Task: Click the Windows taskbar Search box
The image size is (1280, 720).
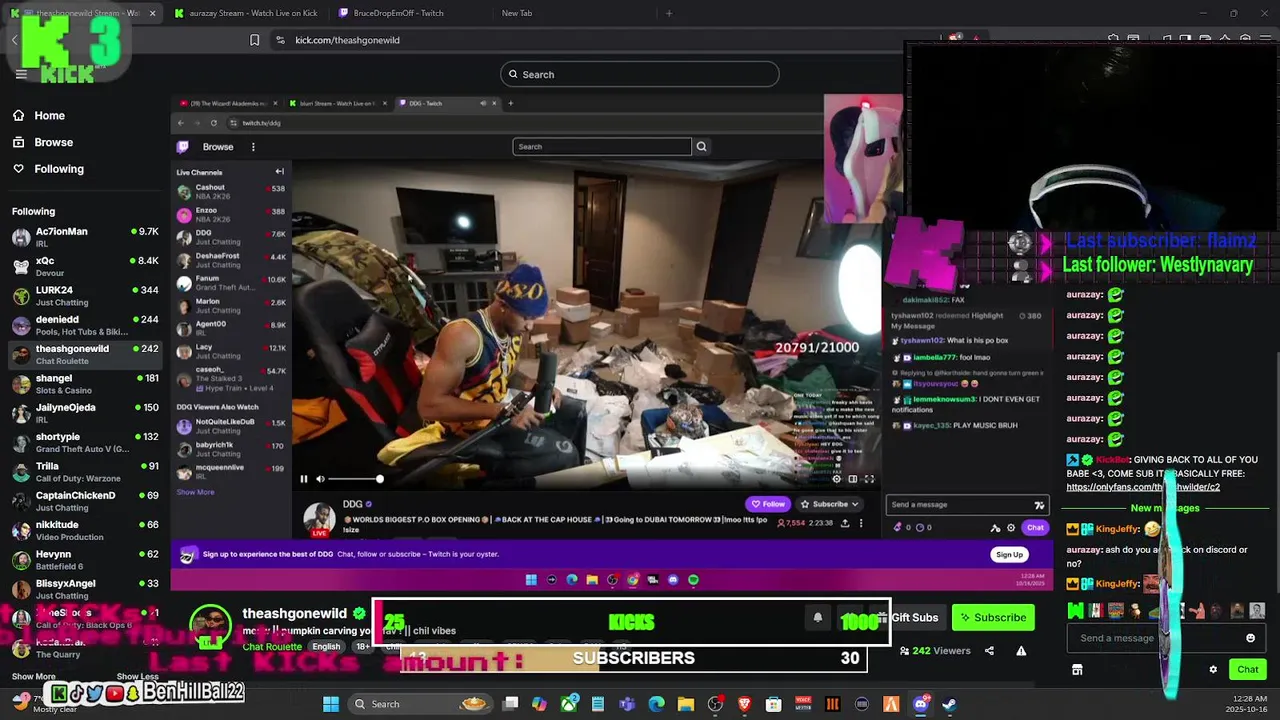Action: click(x=421, y=704)
